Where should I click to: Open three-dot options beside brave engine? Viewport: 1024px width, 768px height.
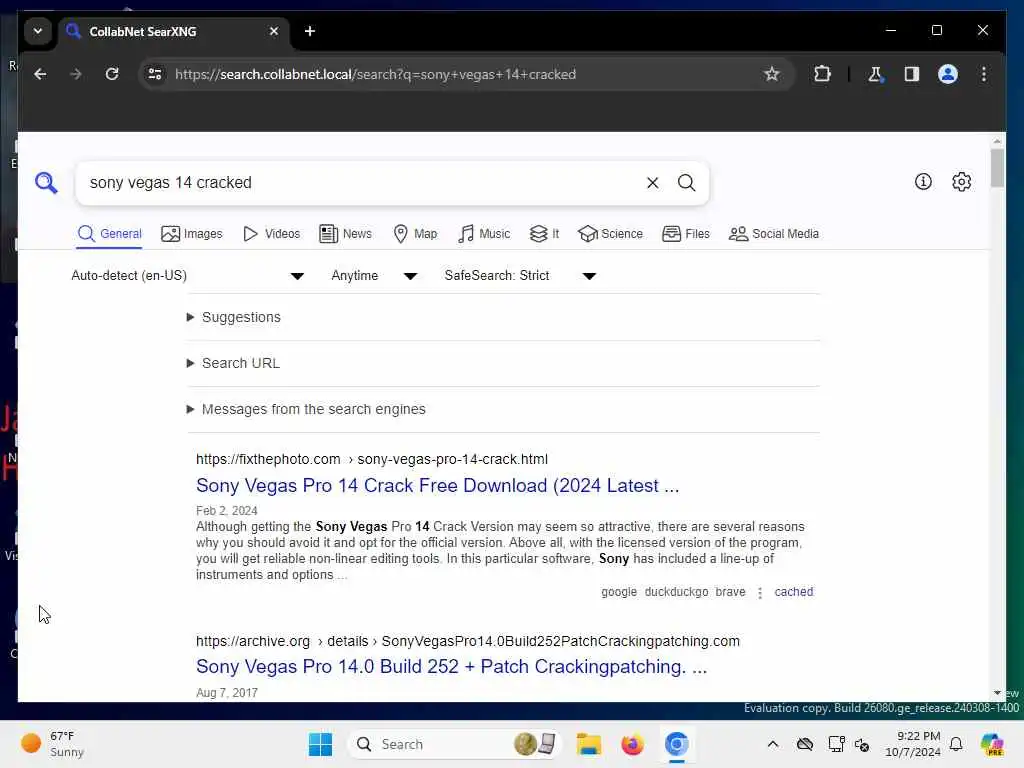pyautogui.click(x=760, y=592)
